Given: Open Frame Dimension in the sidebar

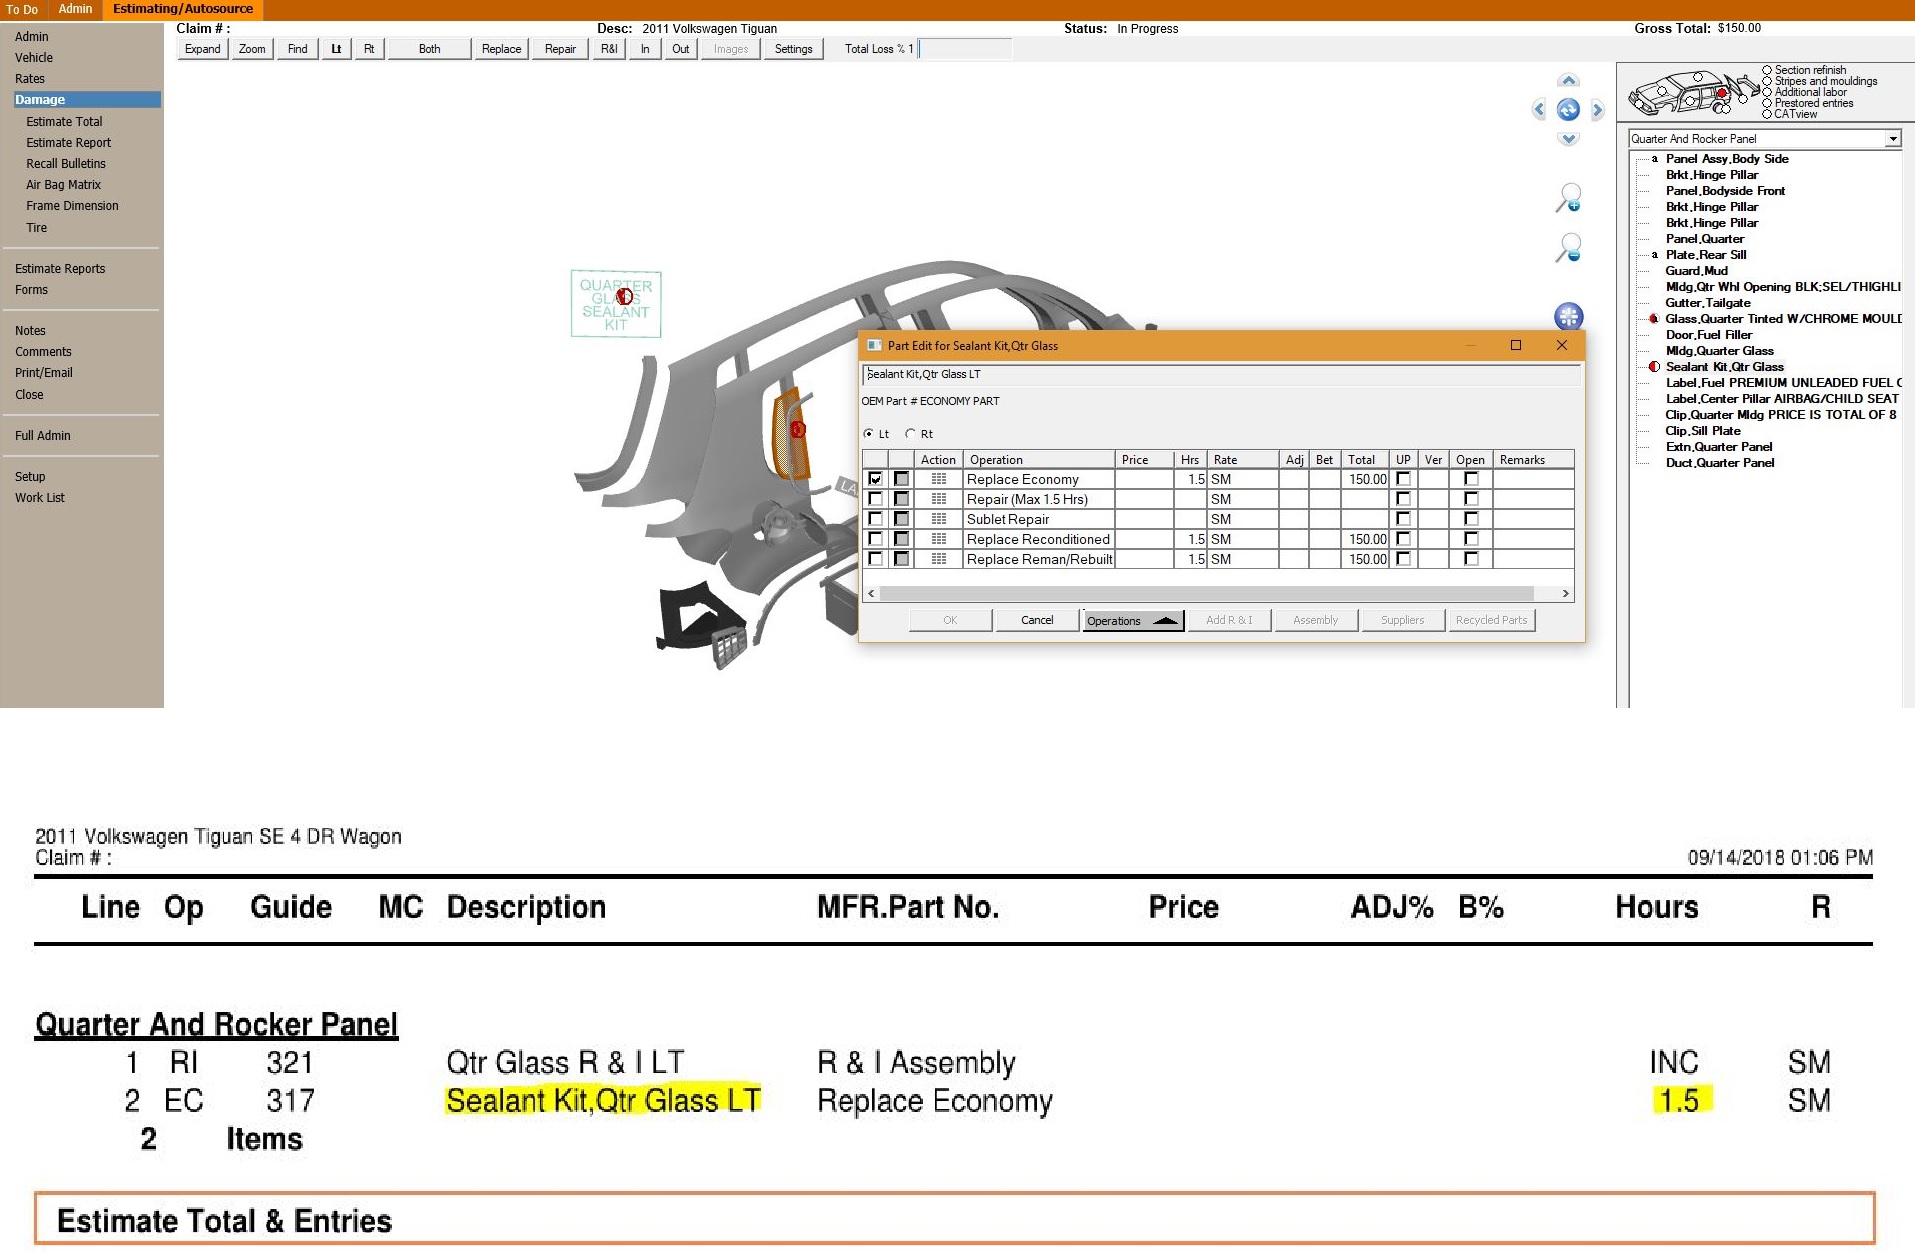Looking at the screenshot, I should click(72, 206).
